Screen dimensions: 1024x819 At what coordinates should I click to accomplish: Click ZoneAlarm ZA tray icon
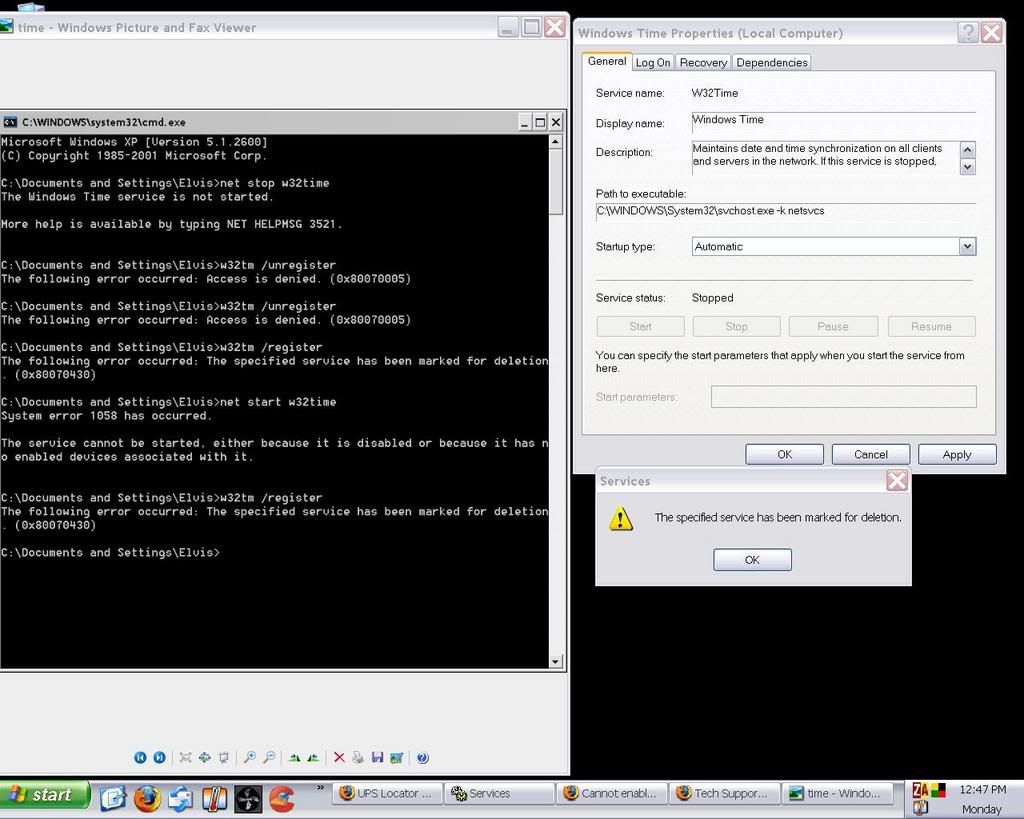coord(920,791)
